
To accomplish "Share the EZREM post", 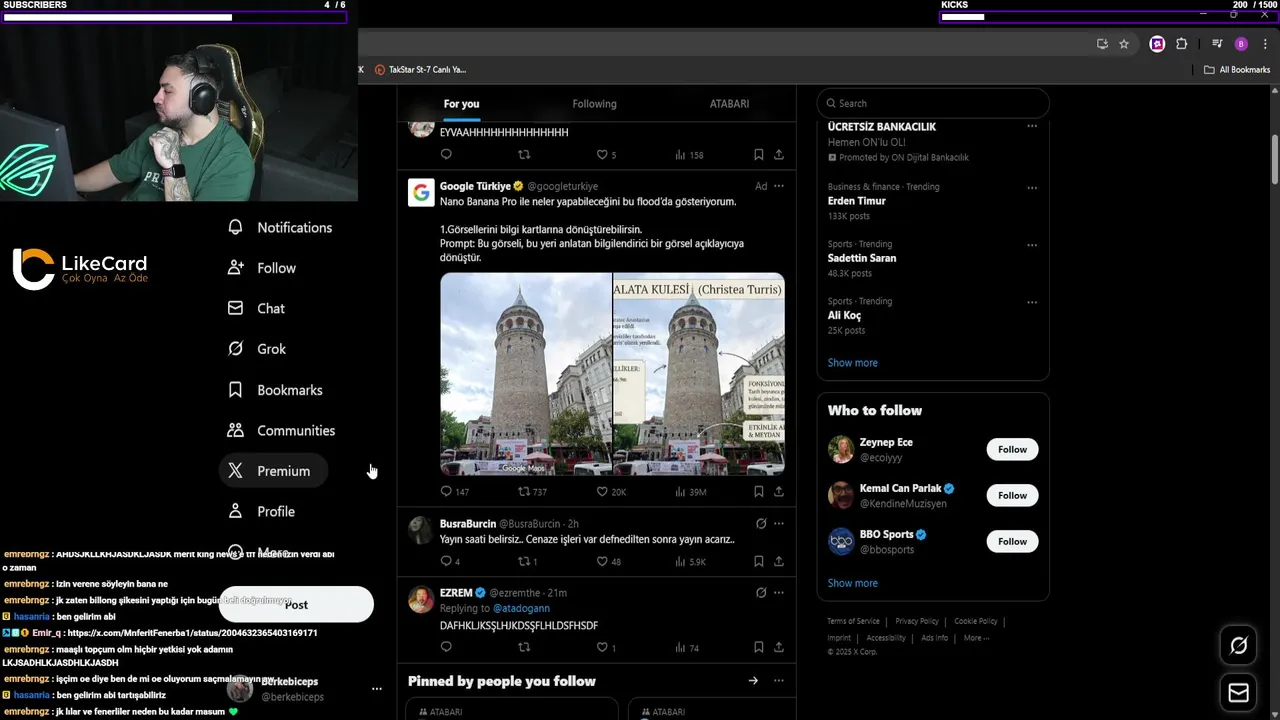I will tap(779, 648).
